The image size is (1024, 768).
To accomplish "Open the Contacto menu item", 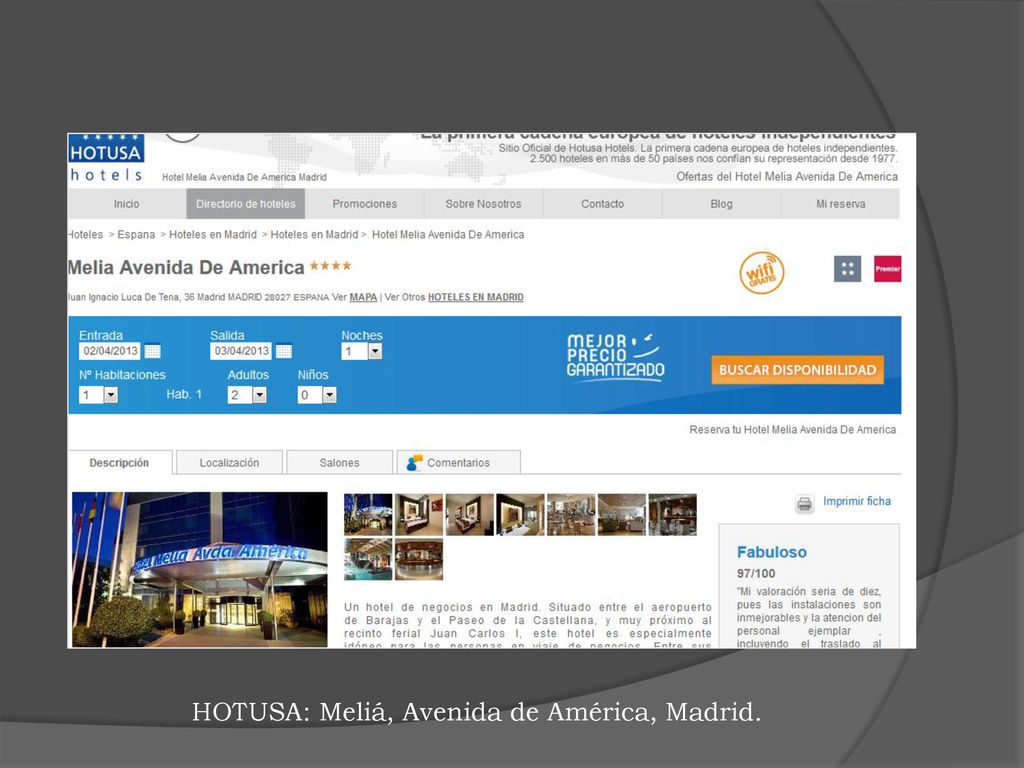I will 602,204.
